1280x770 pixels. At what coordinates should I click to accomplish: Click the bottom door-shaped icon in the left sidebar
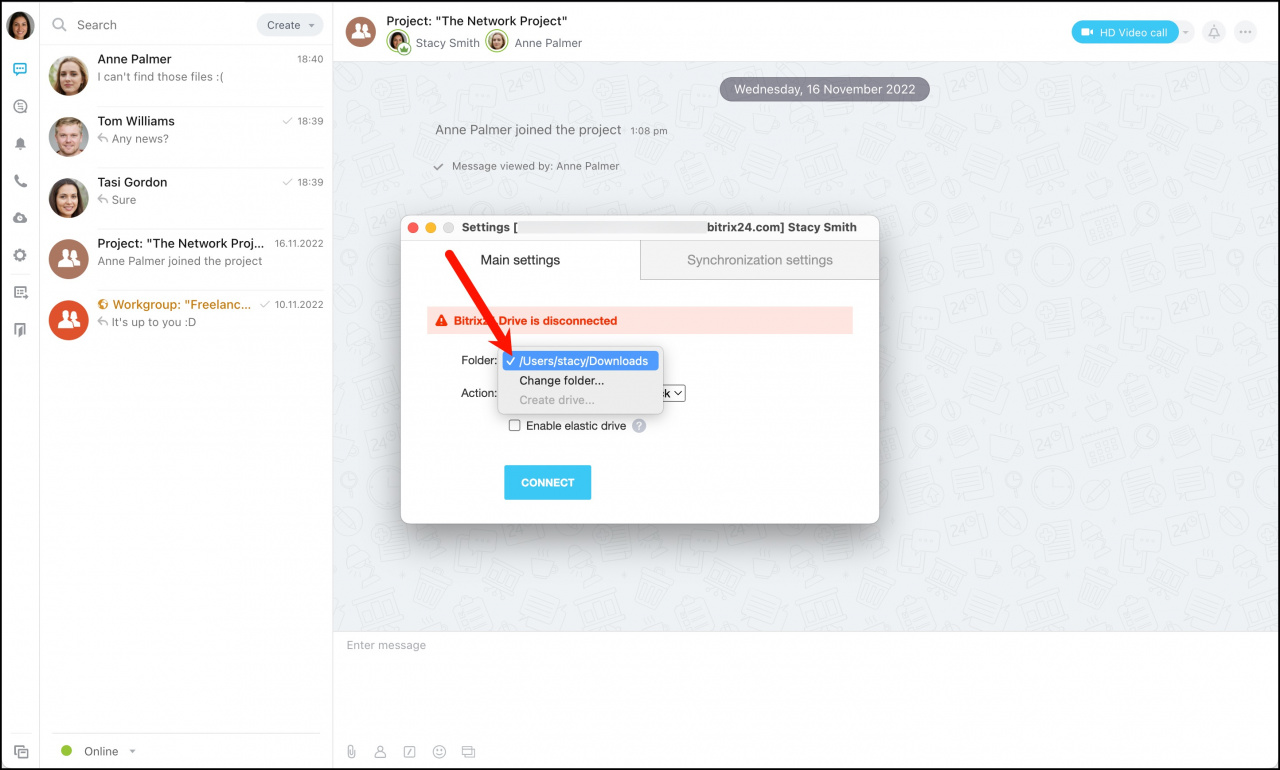tap(20, 329)
